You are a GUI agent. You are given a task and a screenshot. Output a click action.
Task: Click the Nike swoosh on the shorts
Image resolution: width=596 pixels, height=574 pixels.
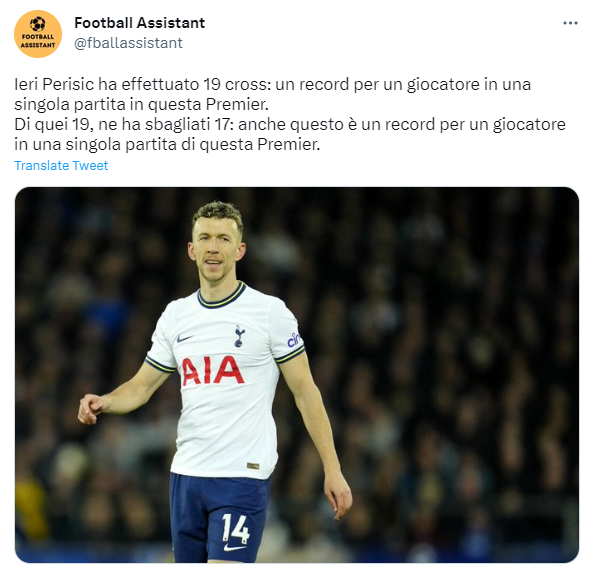pyautogui.click(x=234, y=548)
